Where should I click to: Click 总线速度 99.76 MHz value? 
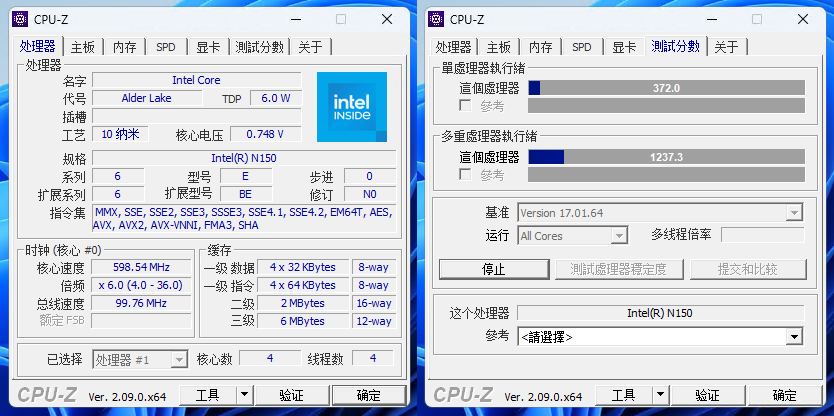141,303
